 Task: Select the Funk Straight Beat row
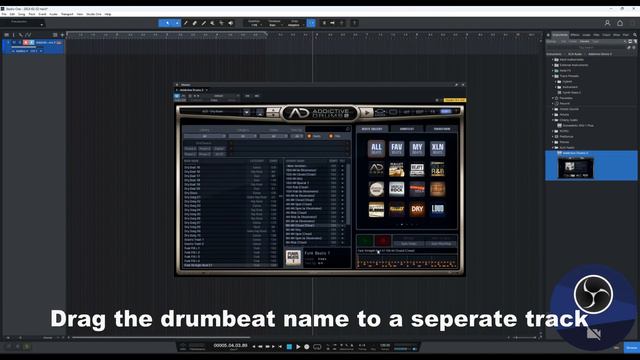click(231, 265)
